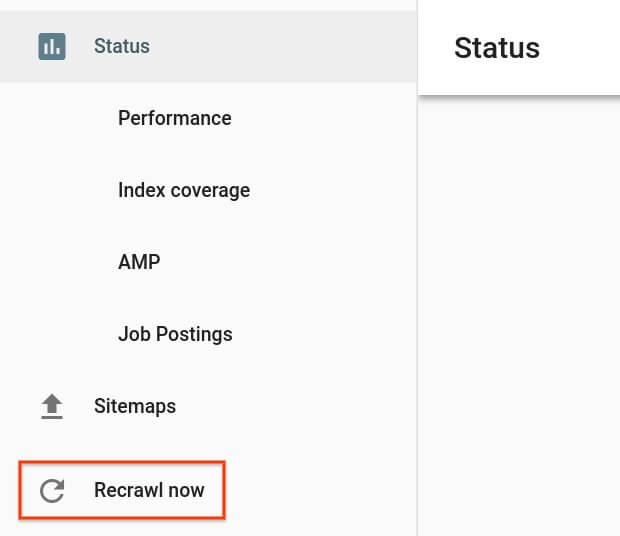Click the blank sidebar space right of AMP
The height and width of the screenshot is (536, 620).
300,262
